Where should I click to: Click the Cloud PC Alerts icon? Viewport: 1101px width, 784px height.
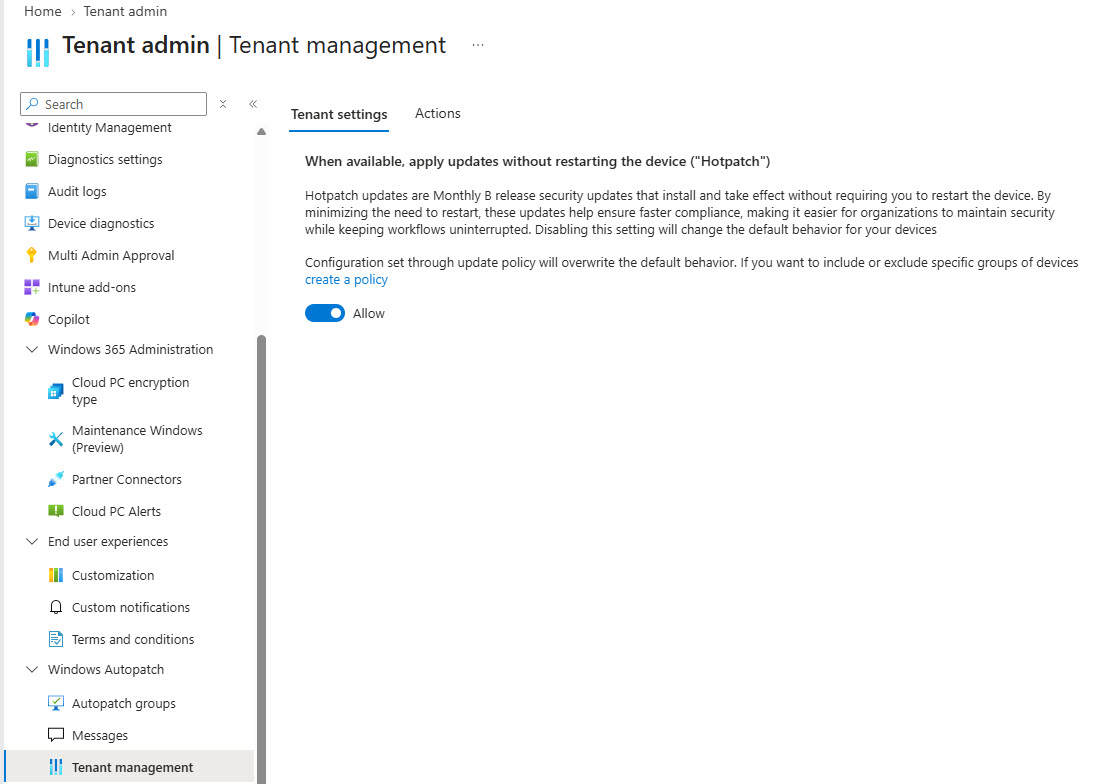point(55,511)
